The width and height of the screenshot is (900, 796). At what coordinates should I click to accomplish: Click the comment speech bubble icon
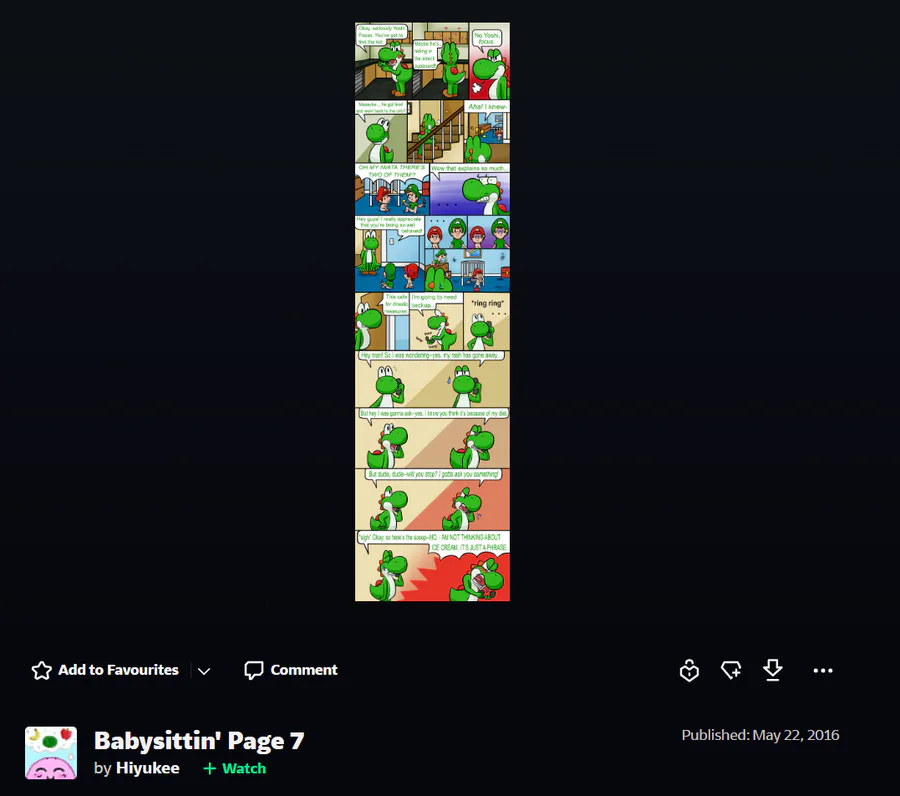[x=254, y=670]
